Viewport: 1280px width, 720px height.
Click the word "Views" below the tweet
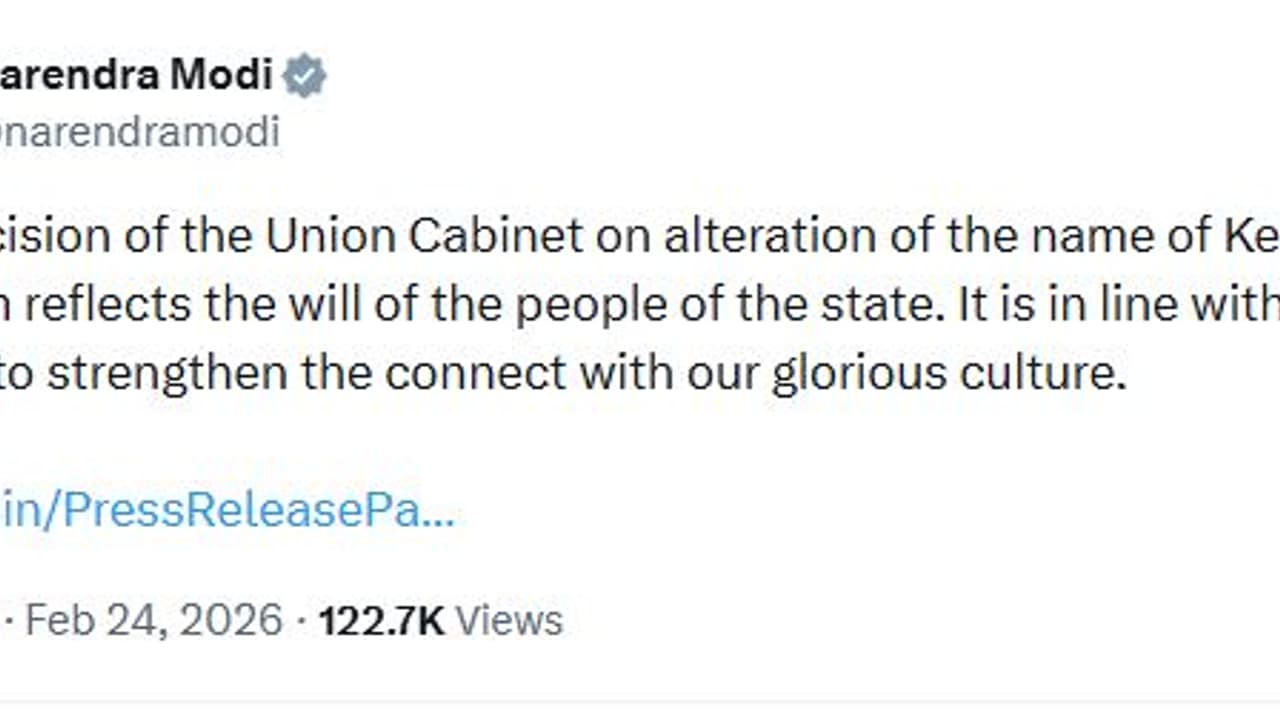point(509,620)
